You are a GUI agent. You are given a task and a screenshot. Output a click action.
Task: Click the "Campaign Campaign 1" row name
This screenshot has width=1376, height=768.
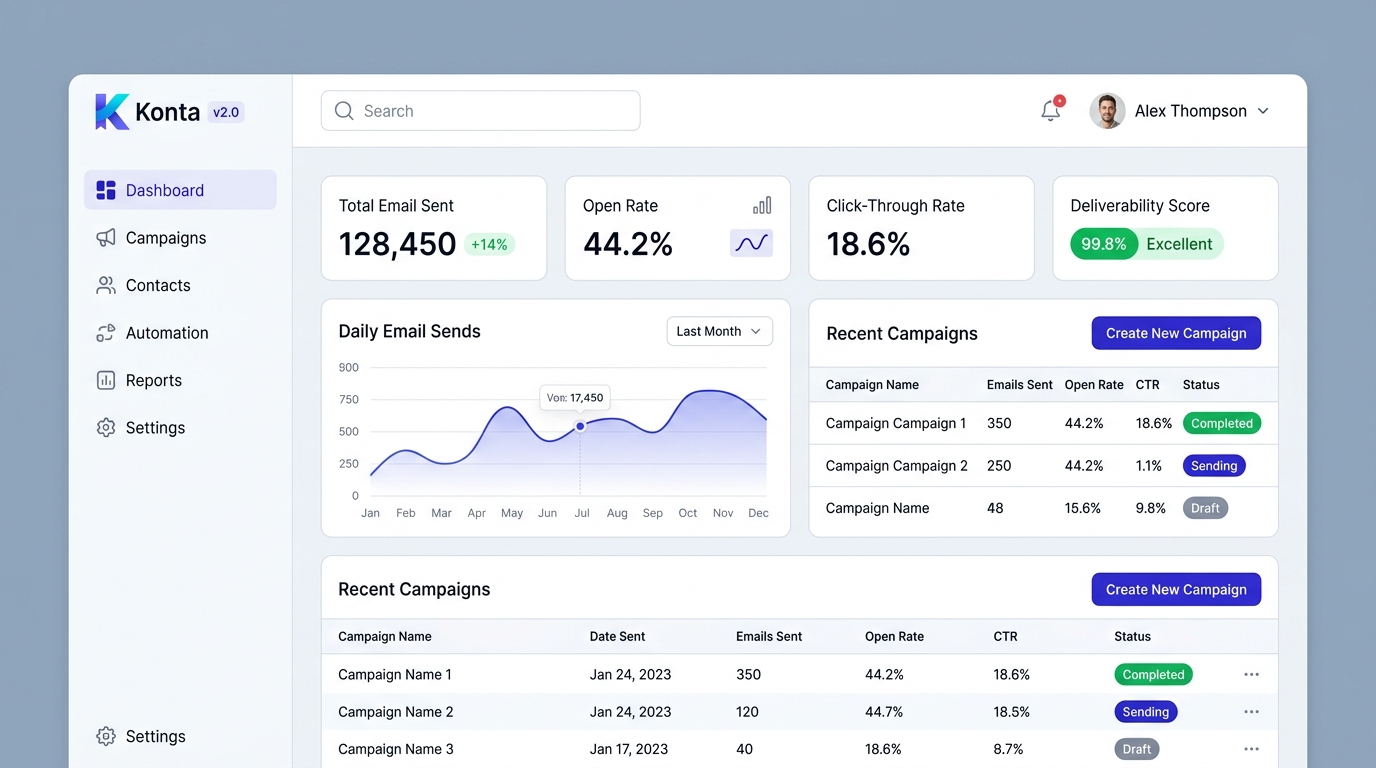(x=896, y=423)
